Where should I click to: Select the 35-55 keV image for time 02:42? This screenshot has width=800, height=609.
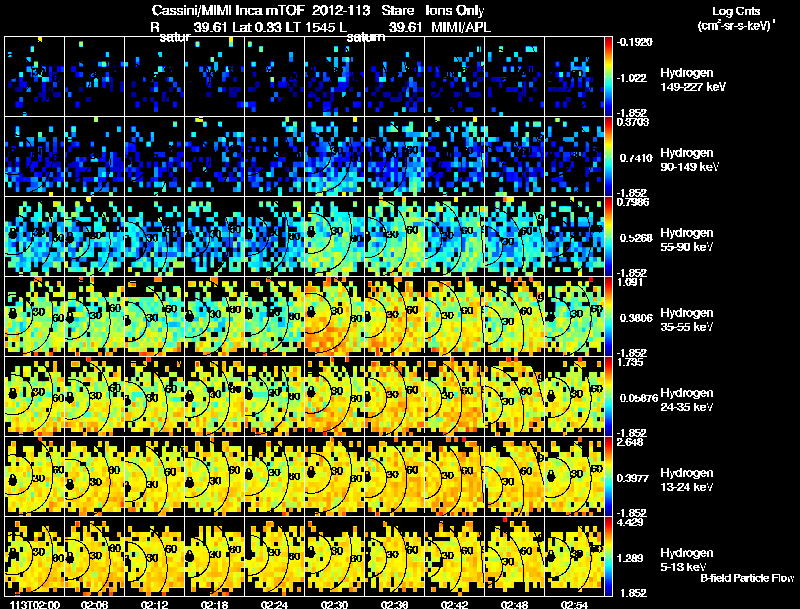click(x=454, y=317)
